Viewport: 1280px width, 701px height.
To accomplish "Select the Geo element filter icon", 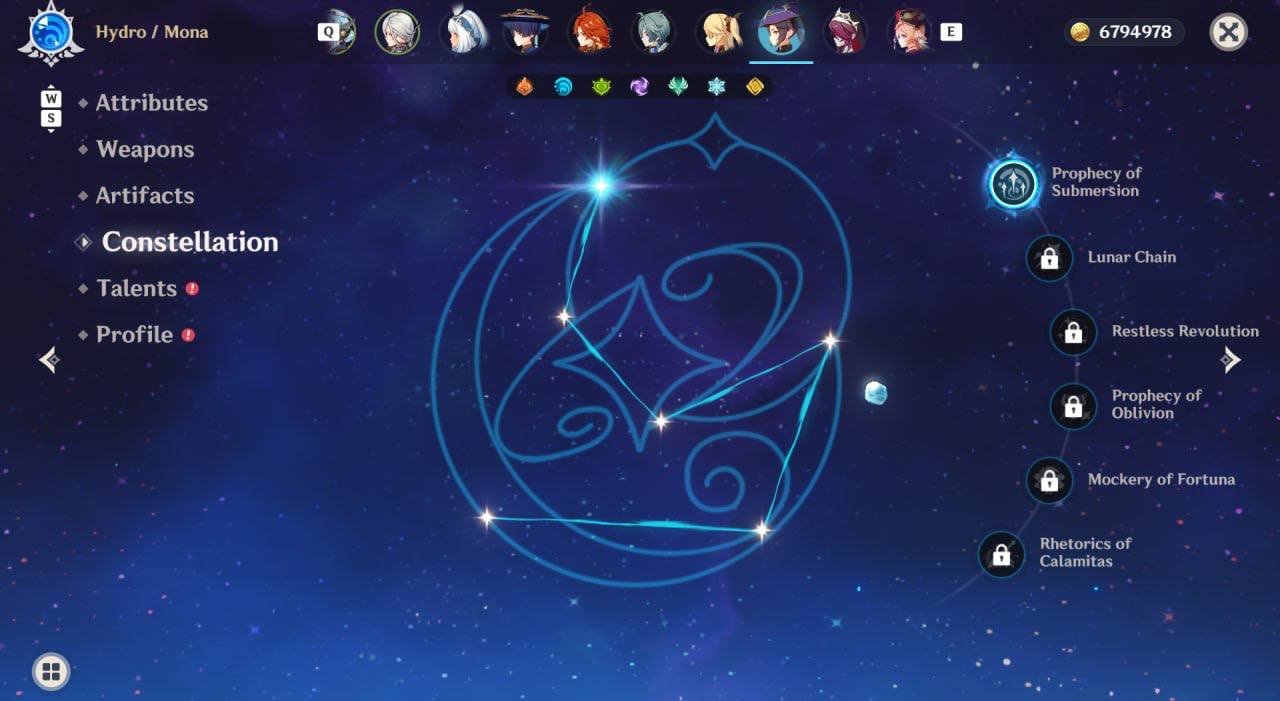I will coord(755,87).
